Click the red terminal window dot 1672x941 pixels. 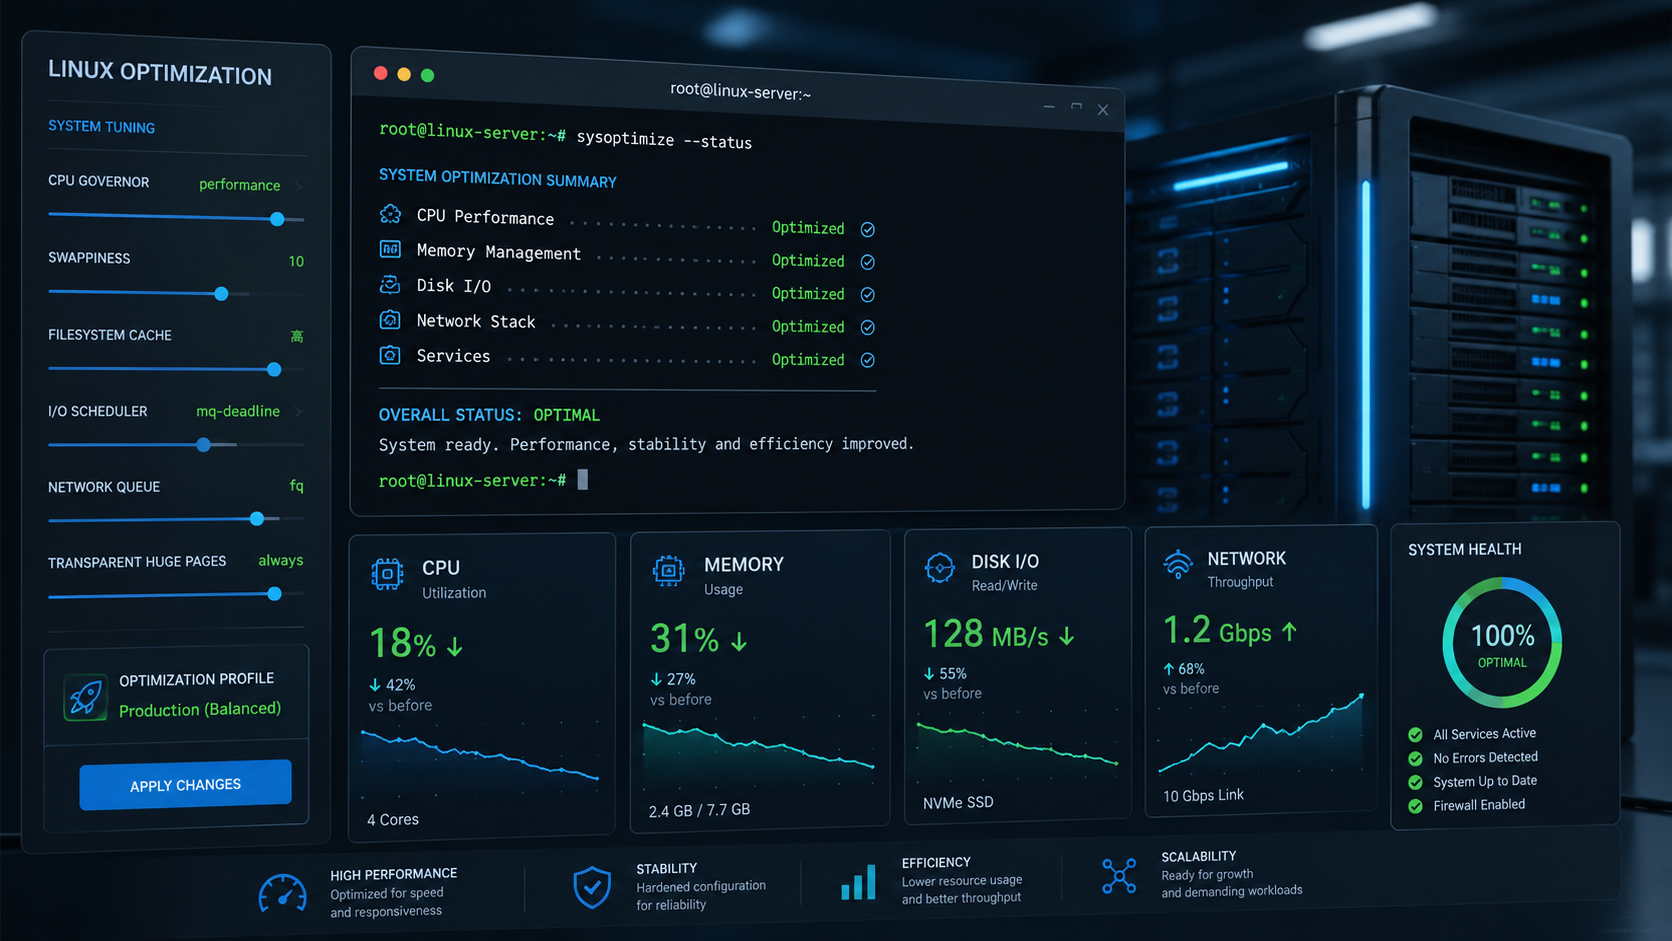pyautogui.click(x=380, y=73)
